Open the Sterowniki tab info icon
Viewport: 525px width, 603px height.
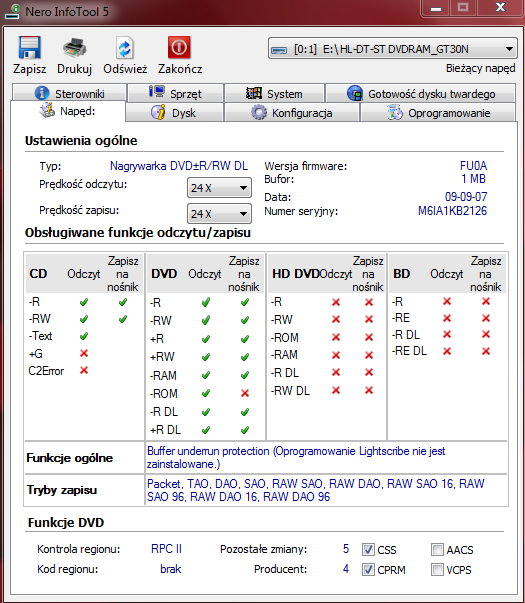click(42, 93)
